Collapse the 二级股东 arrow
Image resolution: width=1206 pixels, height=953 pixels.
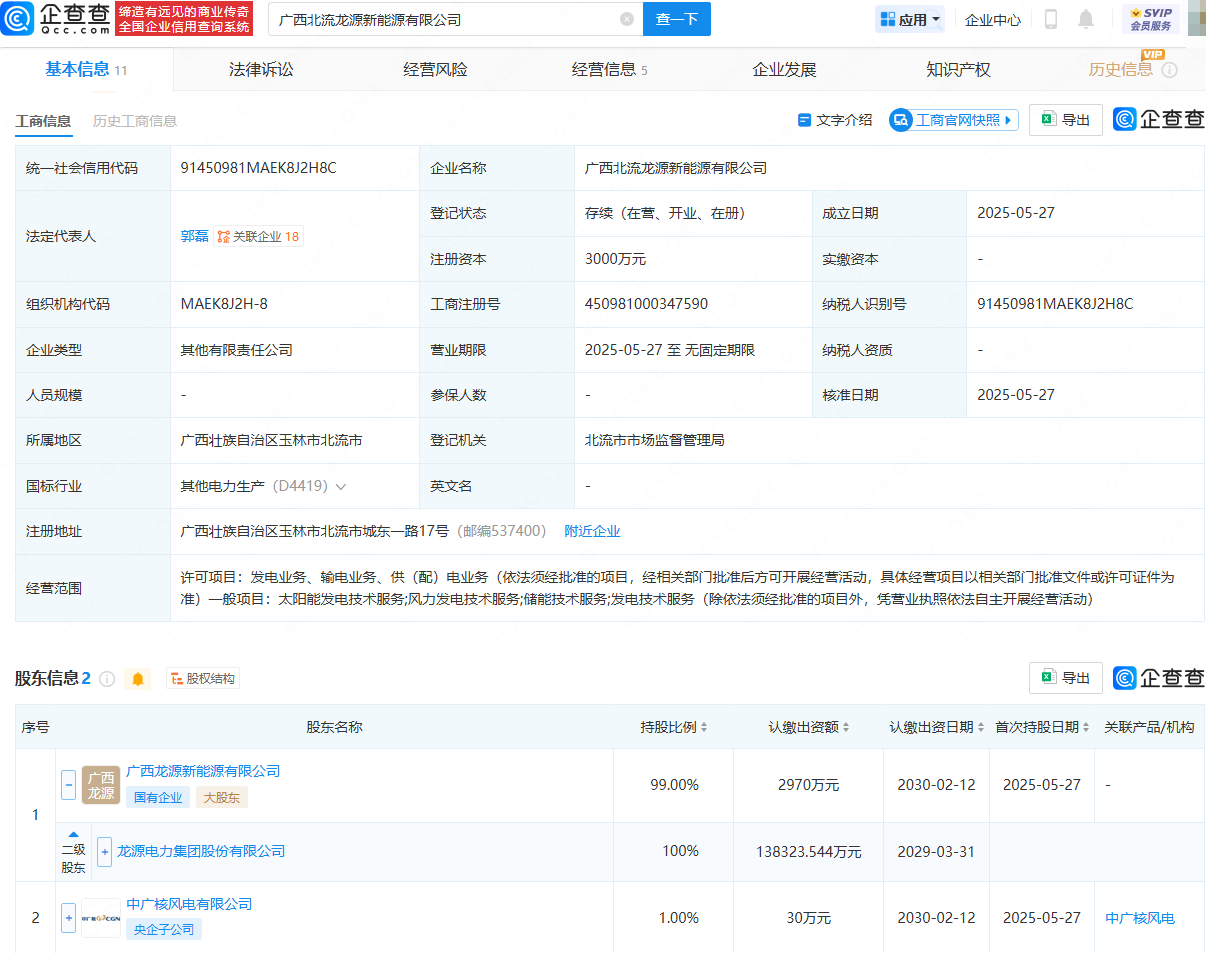click(74, 834)
